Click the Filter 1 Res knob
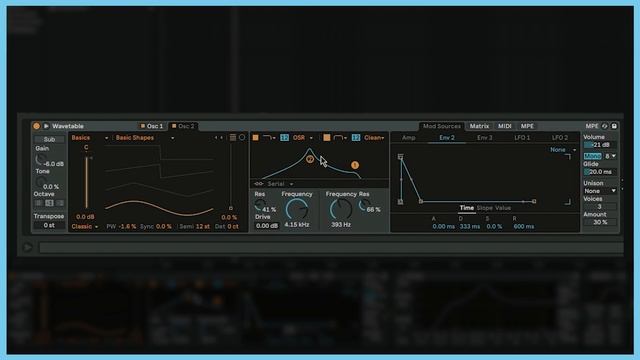 (260, 205)
